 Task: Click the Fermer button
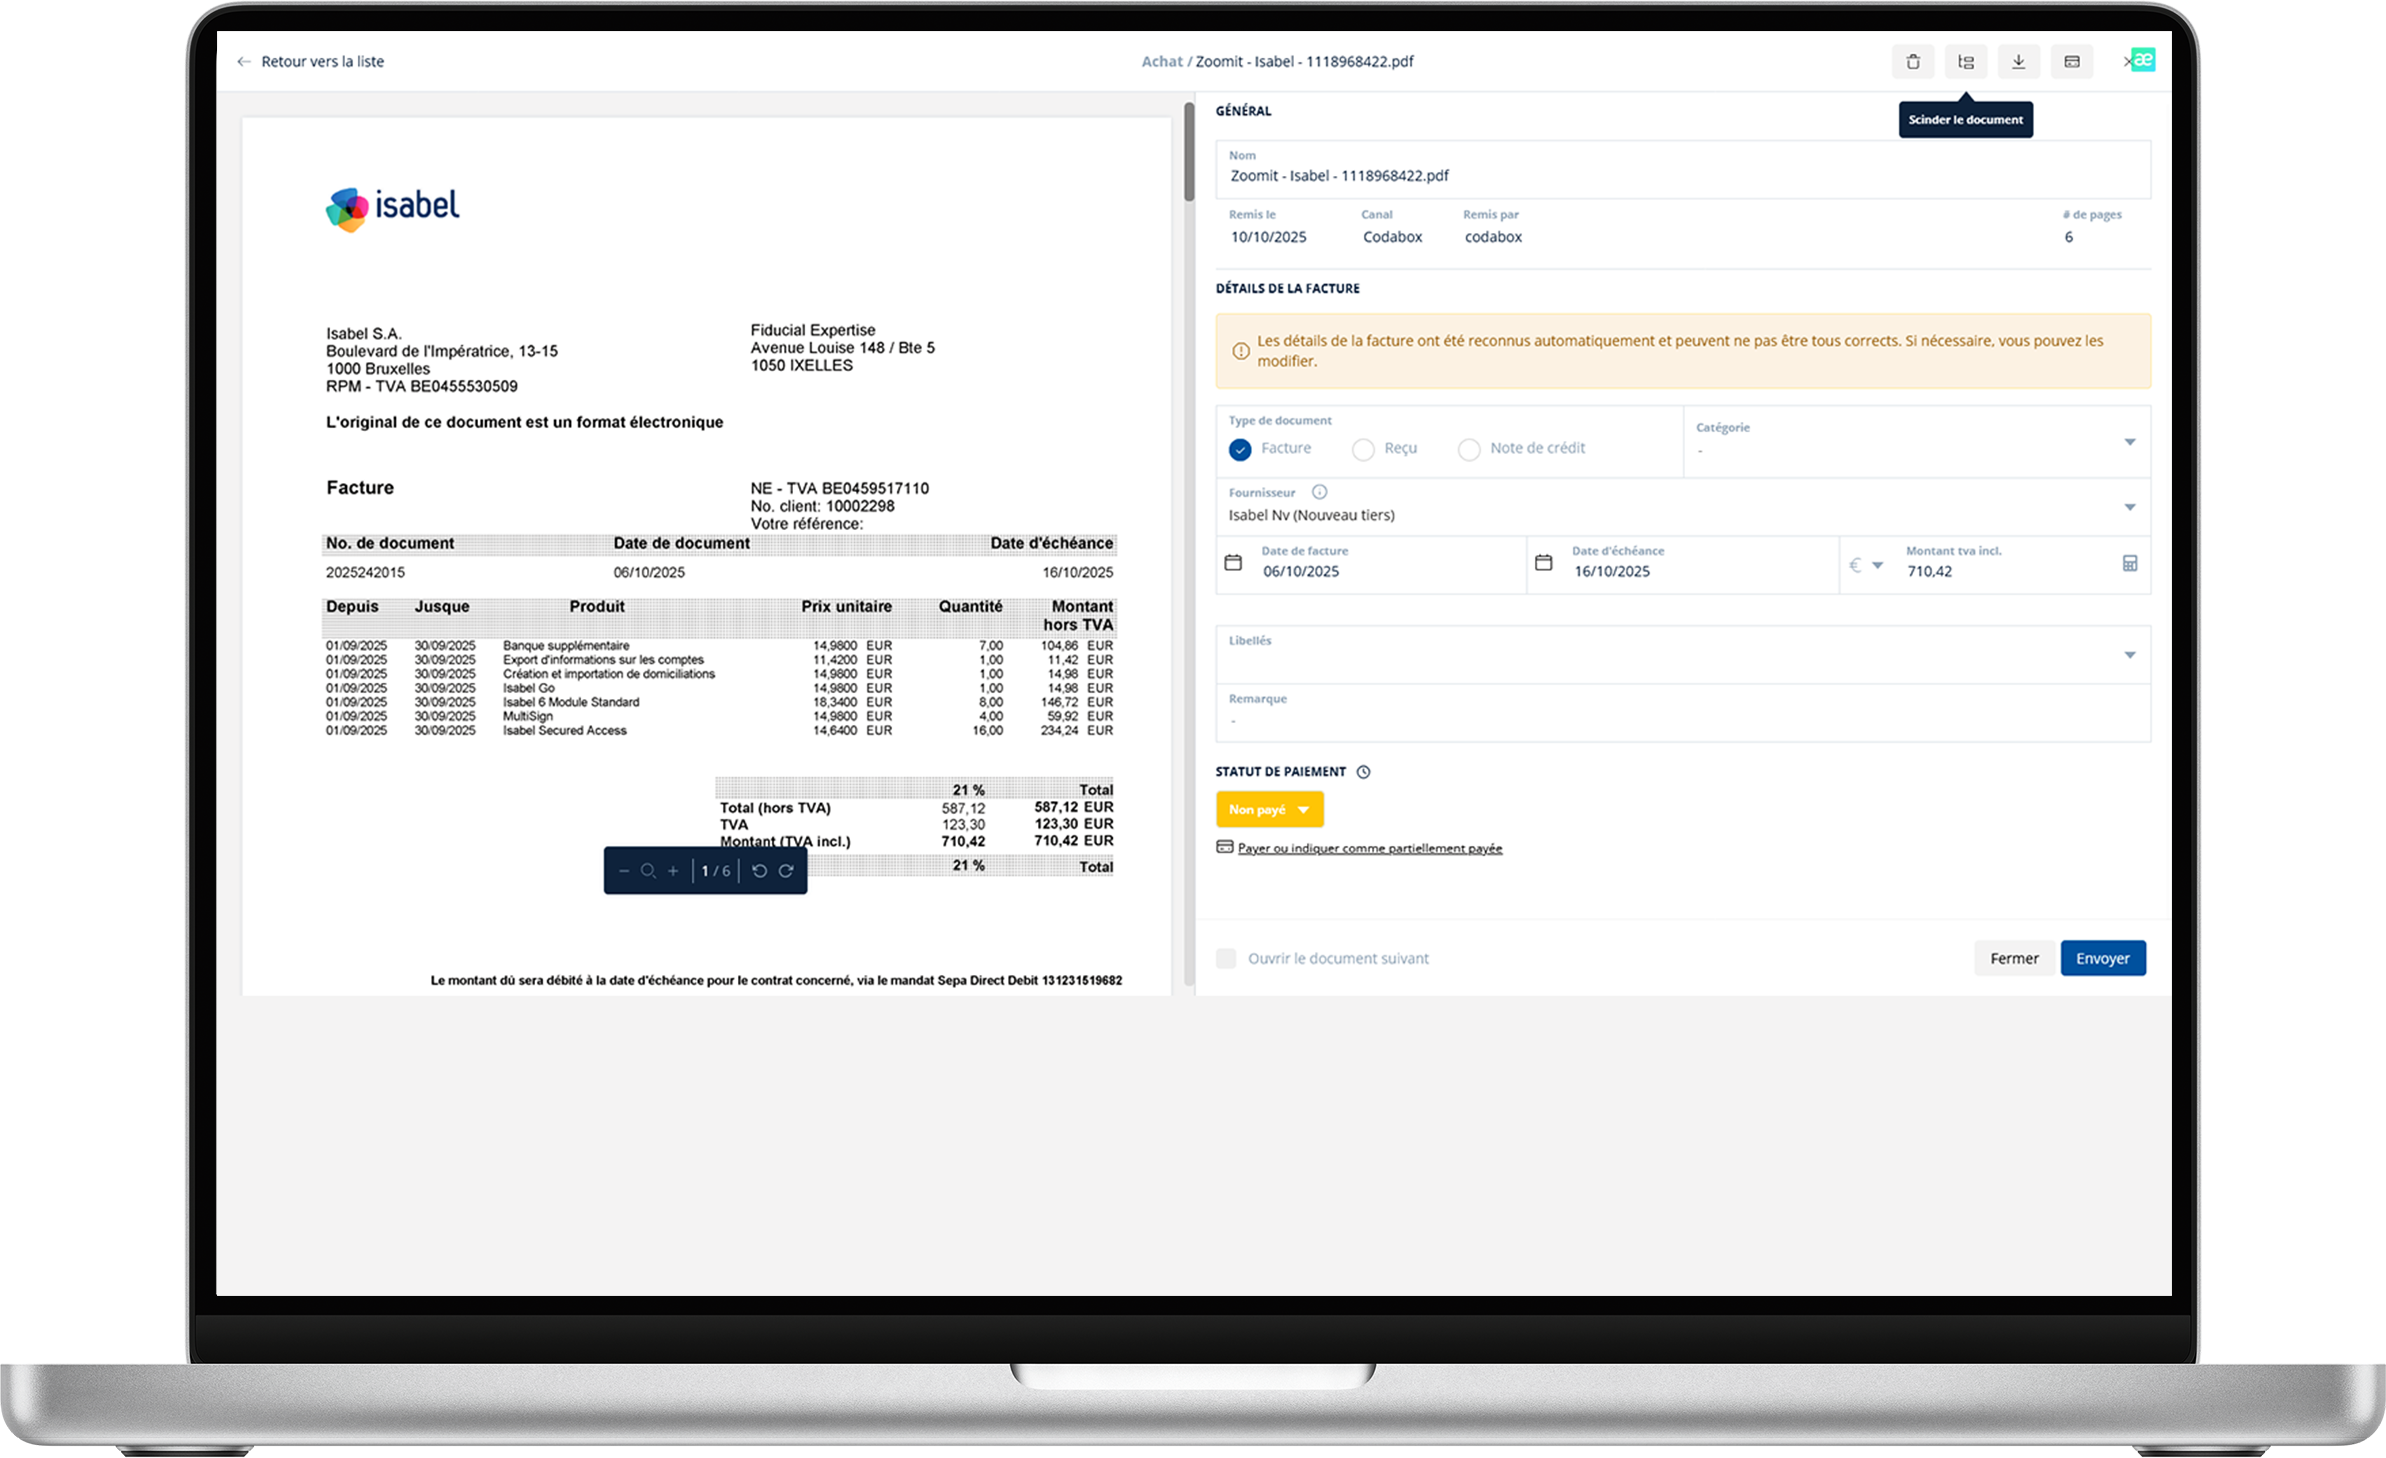pos(2014,958)
